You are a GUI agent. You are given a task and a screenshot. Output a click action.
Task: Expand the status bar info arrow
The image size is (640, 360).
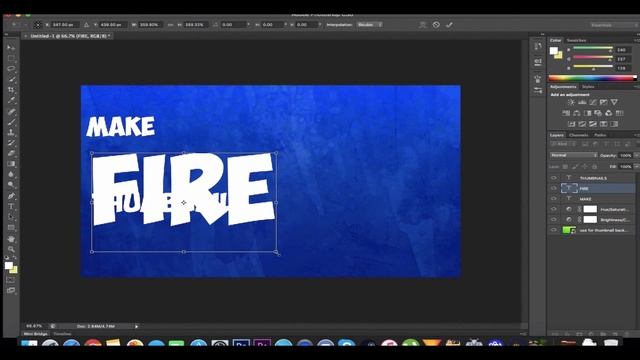[x=137, y=327]
